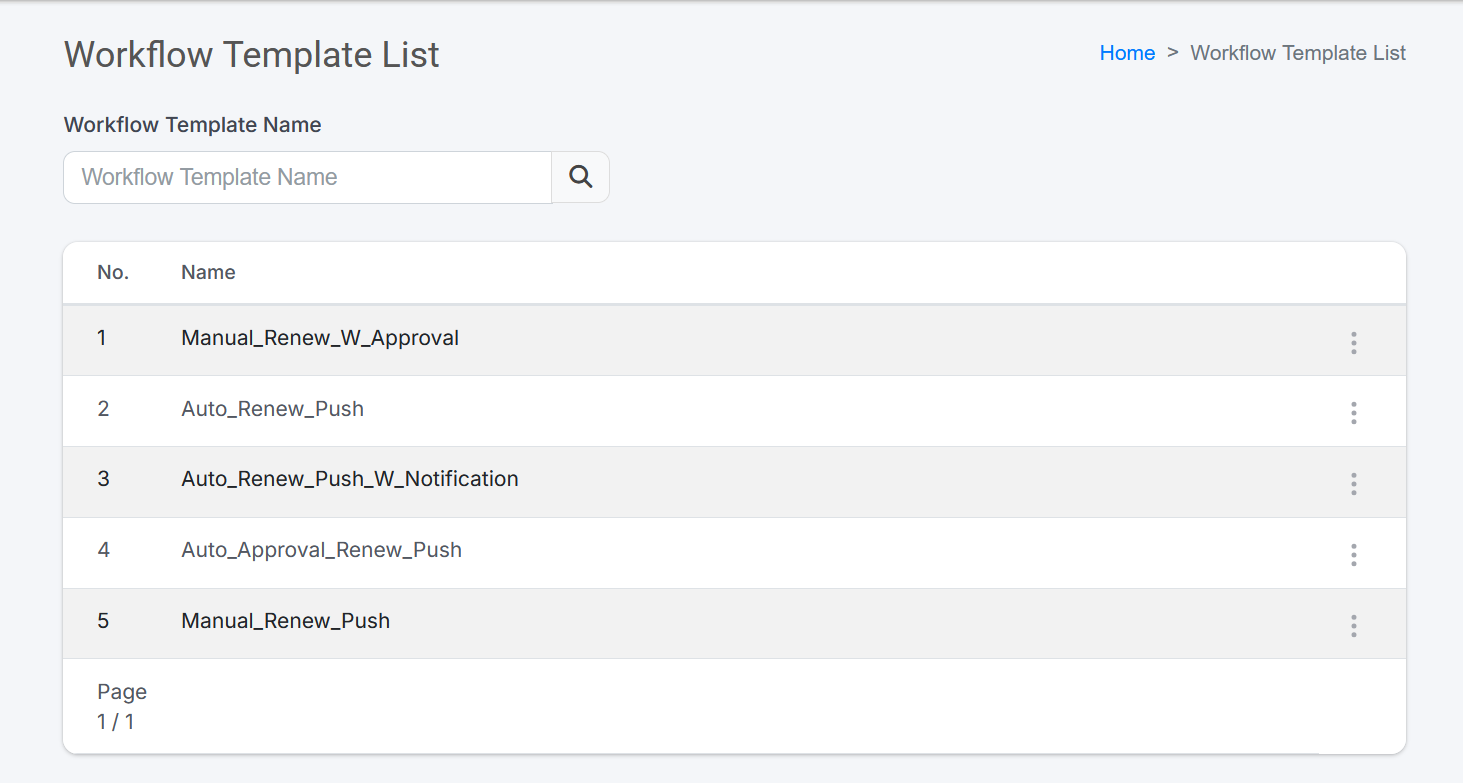Go to Home via breadcrumb link
This screenshot has height=783, width=1463.
coord(1127,53)
